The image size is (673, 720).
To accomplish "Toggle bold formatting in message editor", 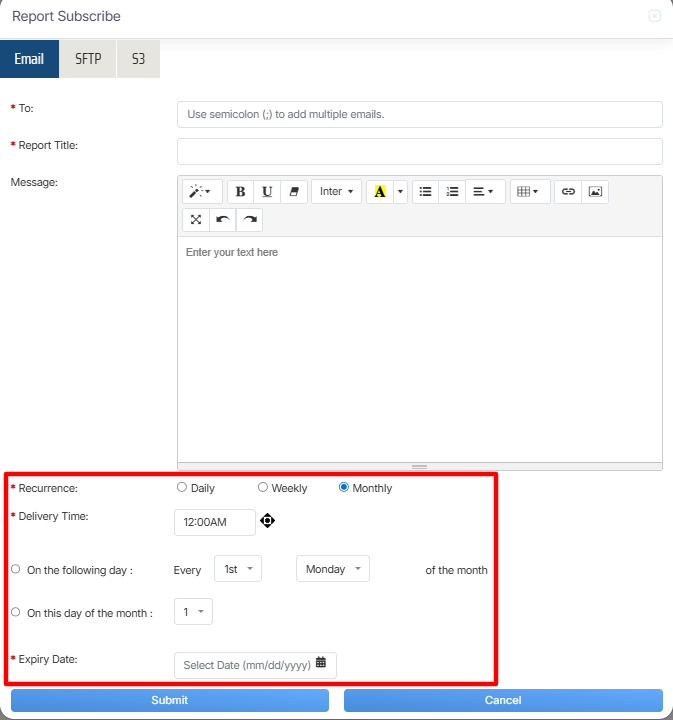I will point(240,192).
